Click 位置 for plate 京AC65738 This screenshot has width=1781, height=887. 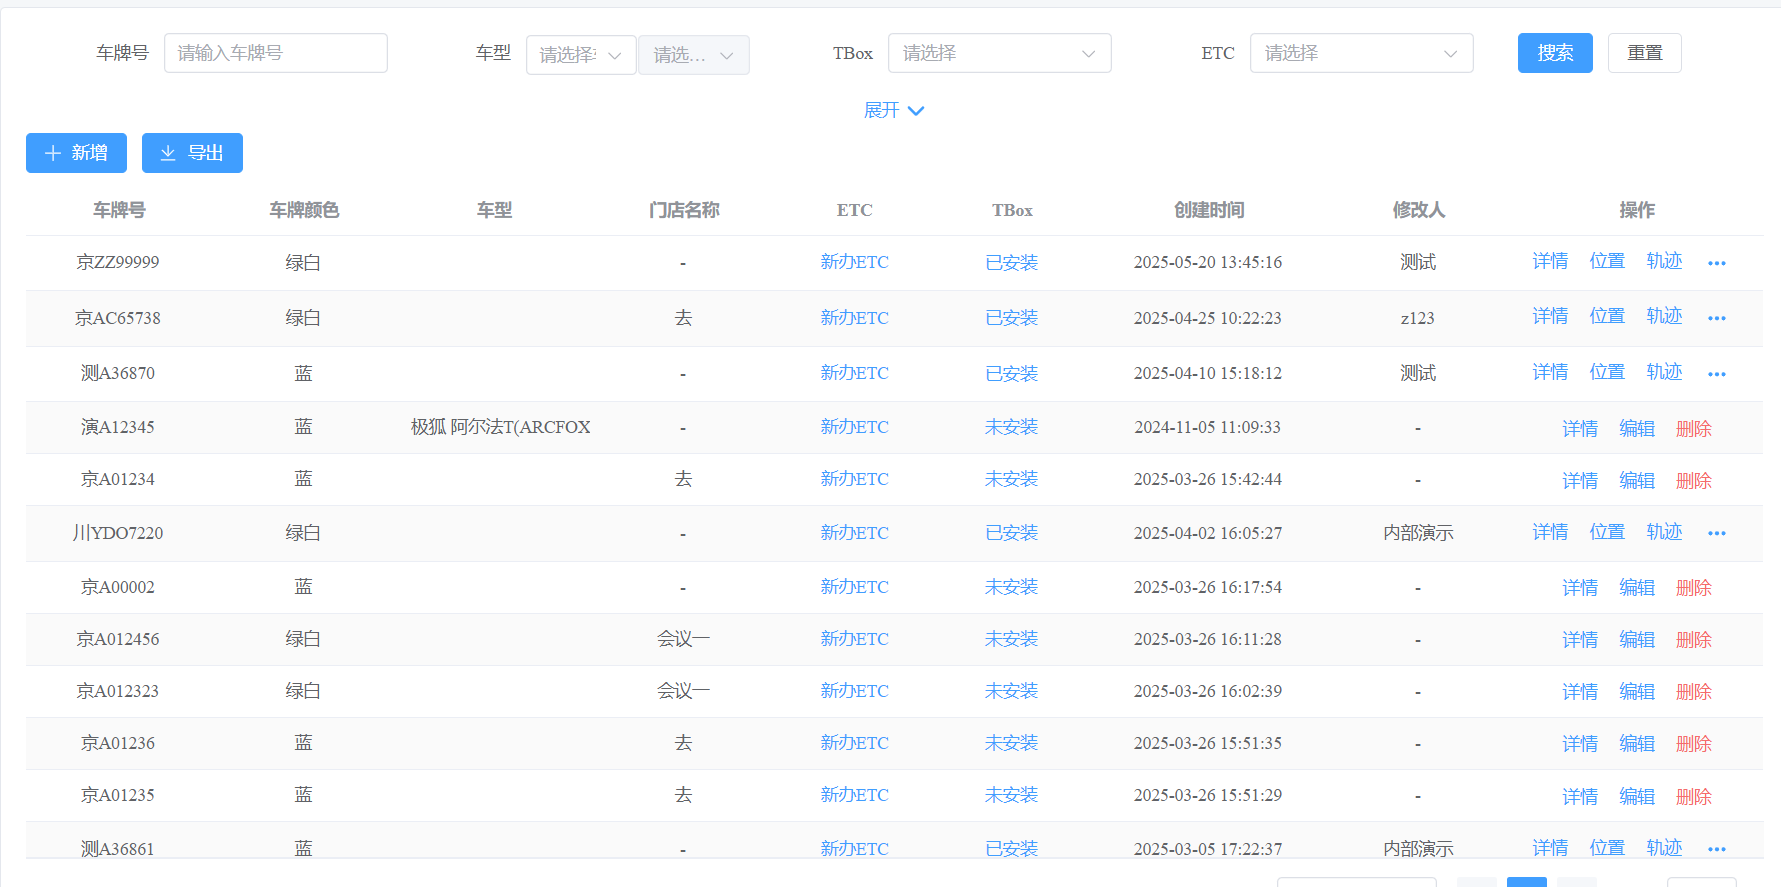[1607, 316]
